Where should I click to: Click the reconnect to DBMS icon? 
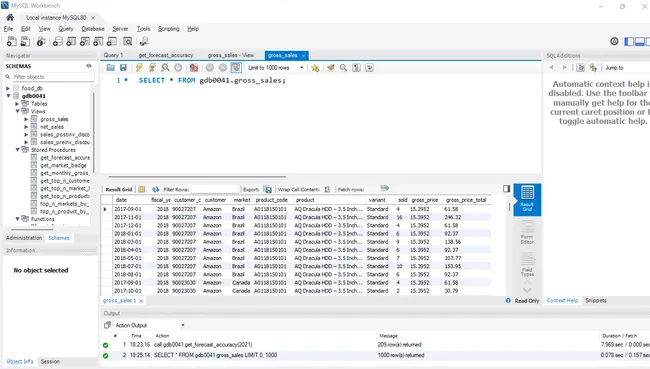(x=143, y=41)
